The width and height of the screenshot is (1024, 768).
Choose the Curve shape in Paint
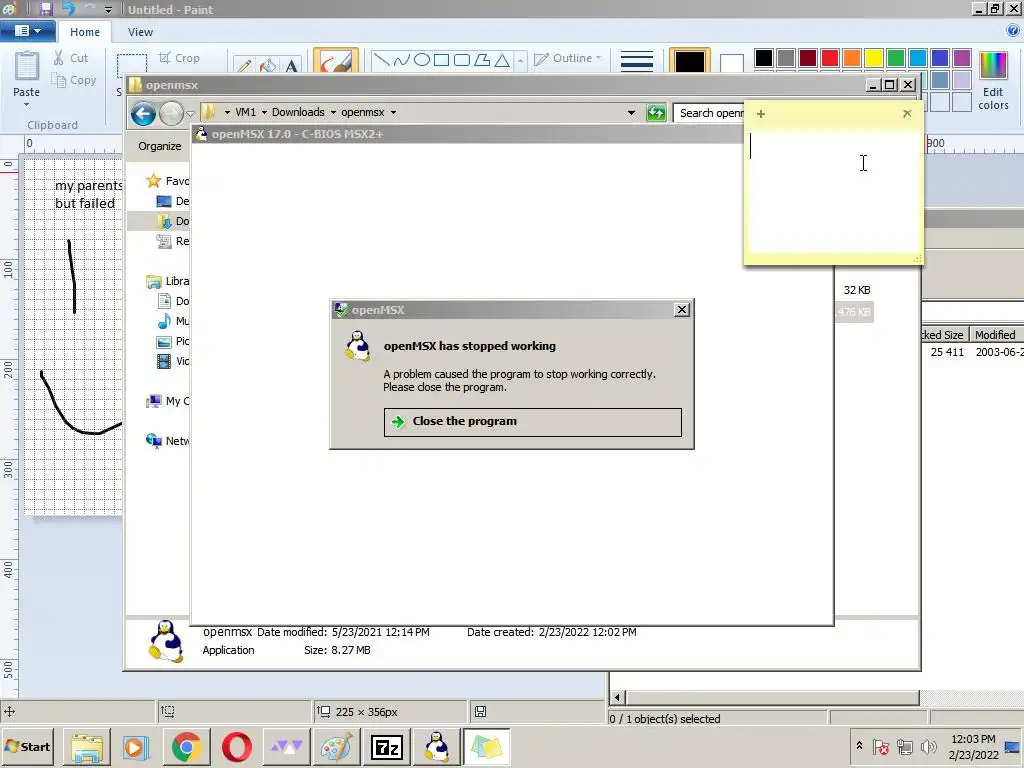pos(402,60)
